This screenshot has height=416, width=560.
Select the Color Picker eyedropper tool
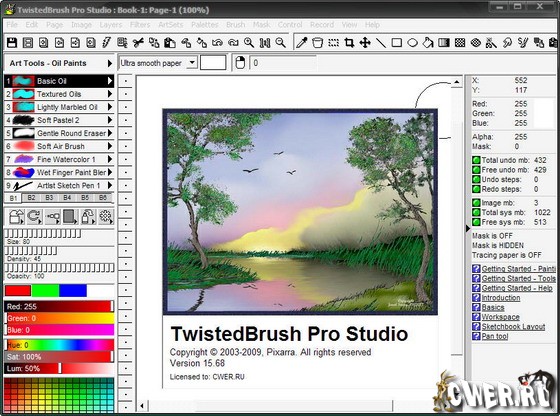click(301, 43)
